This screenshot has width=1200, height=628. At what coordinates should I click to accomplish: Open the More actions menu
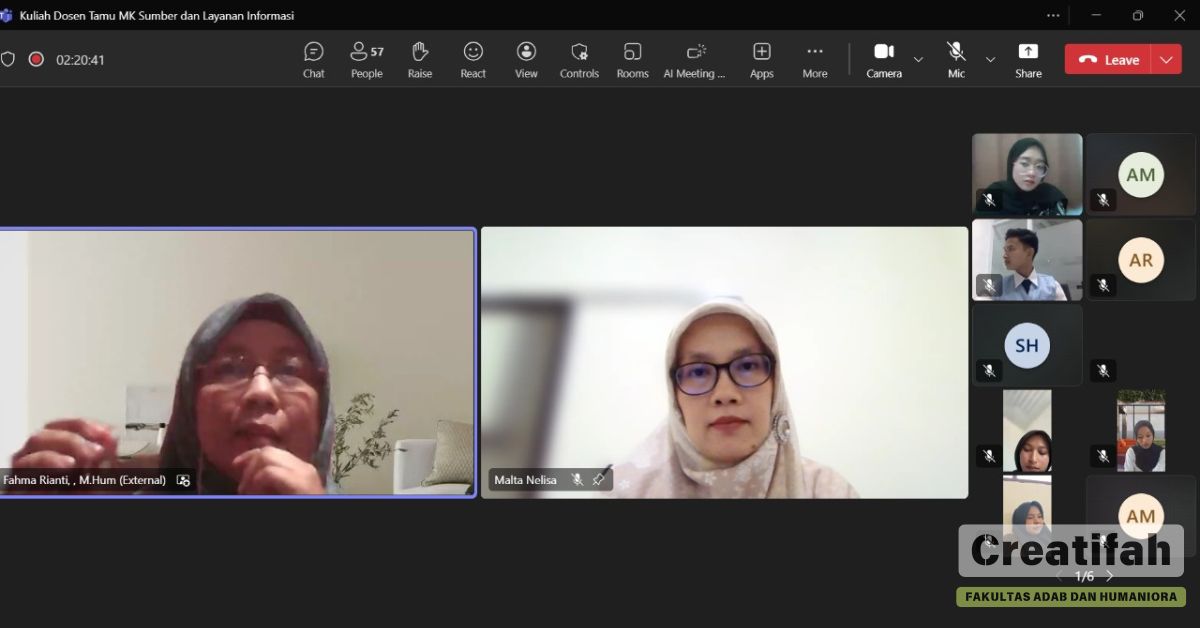[x=814, y=59]
